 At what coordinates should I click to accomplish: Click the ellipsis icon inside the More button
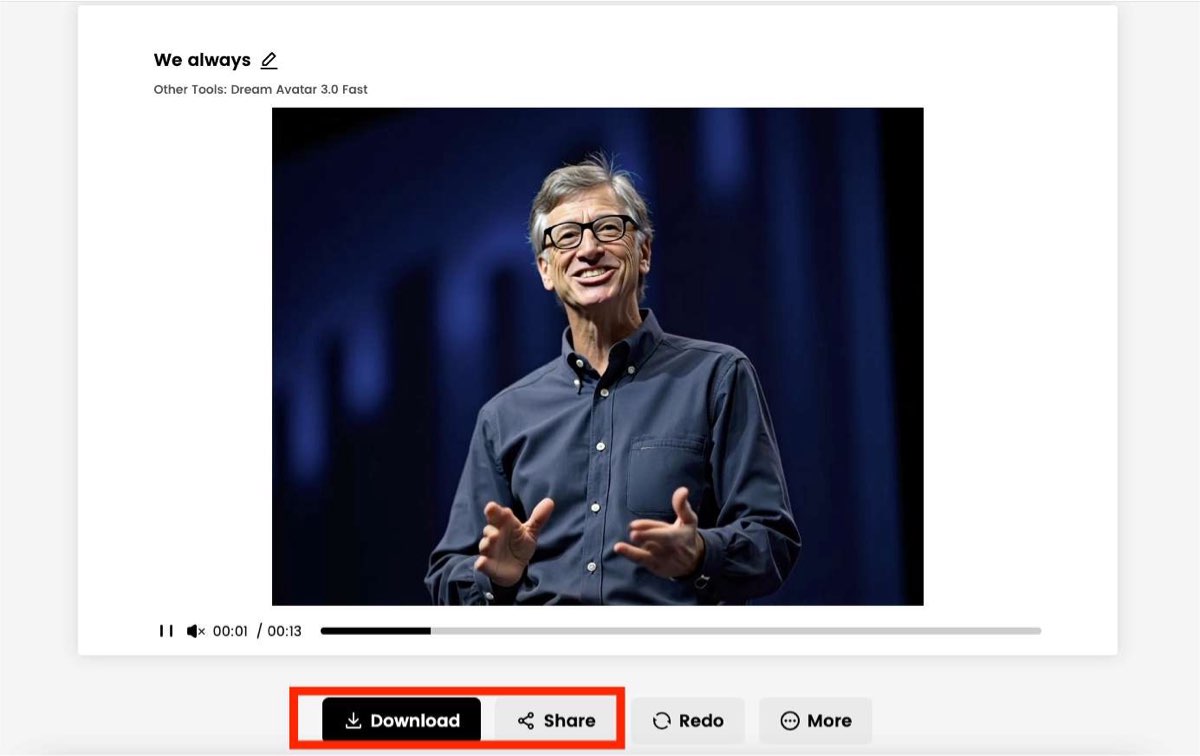790,720
